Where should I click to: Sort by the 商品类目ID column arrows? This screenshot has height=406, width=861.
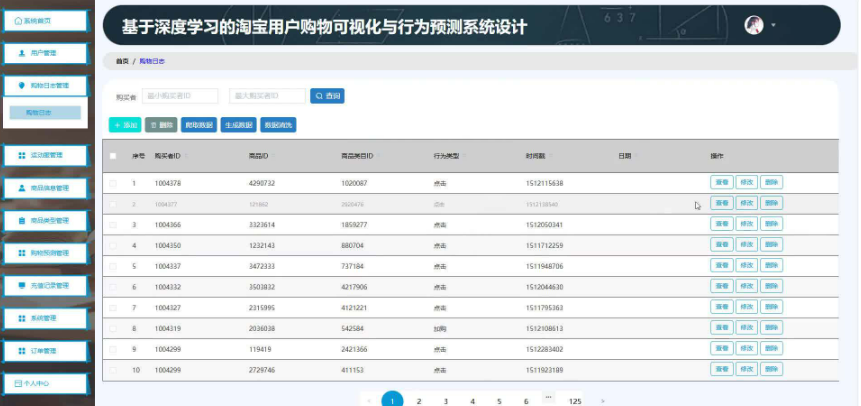[x=379, y=157]
